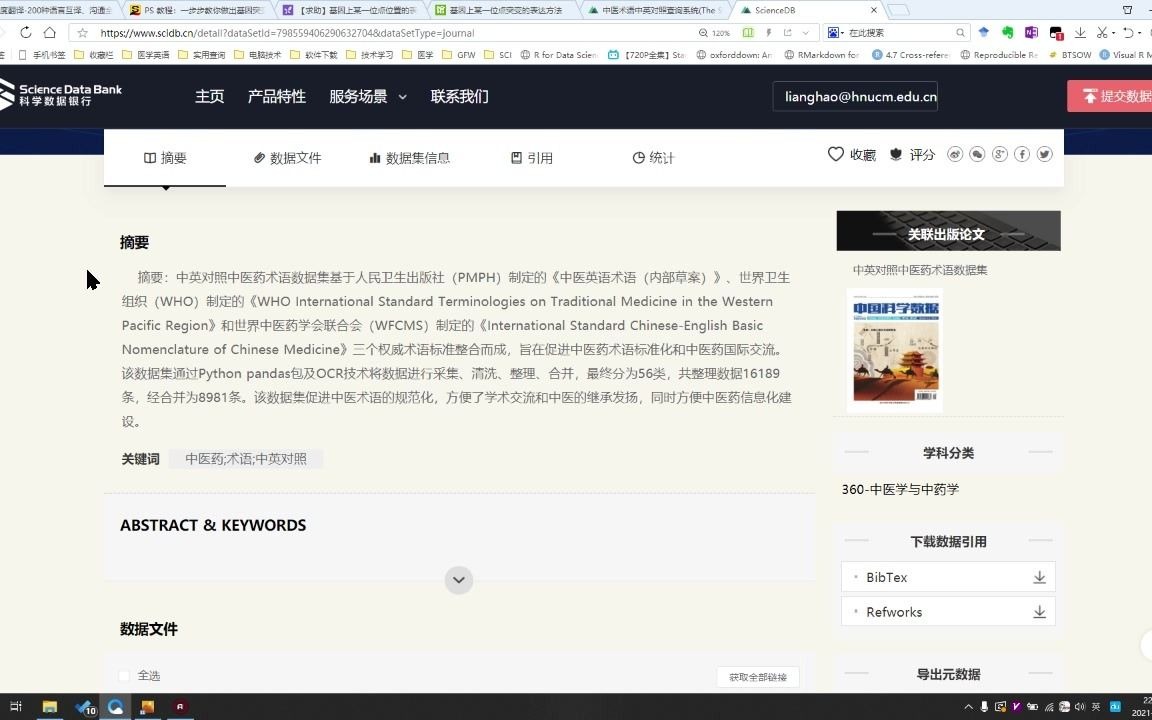Viewport: 1152px width, 720px height.
Task: Toggle the 全选 checkbox to select all files
Action: click(x=124, y=675)
